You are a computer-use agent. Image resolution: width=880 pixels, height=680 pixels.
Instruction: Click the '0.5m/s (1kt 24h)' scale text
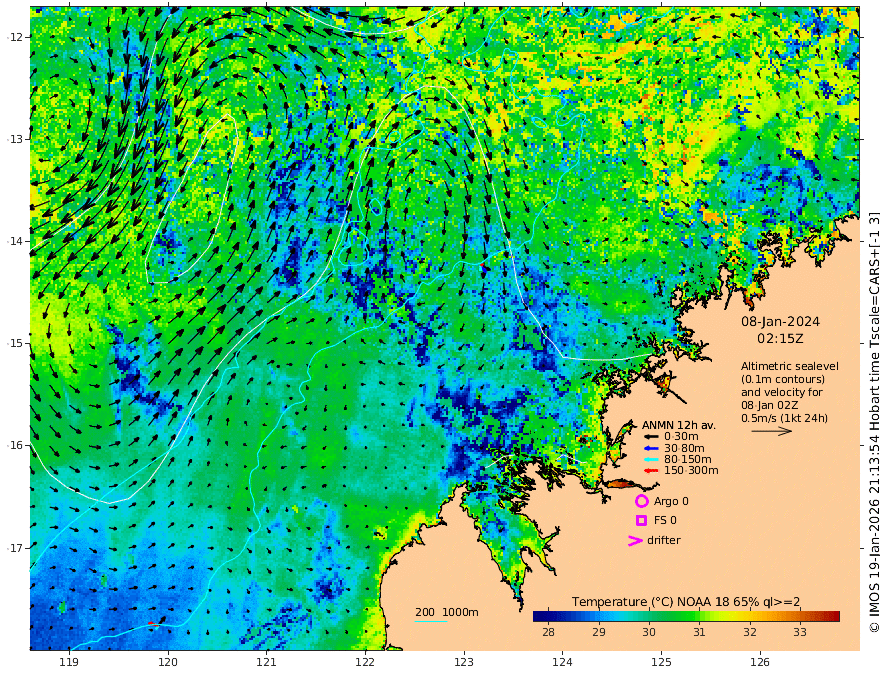point(784,418)
